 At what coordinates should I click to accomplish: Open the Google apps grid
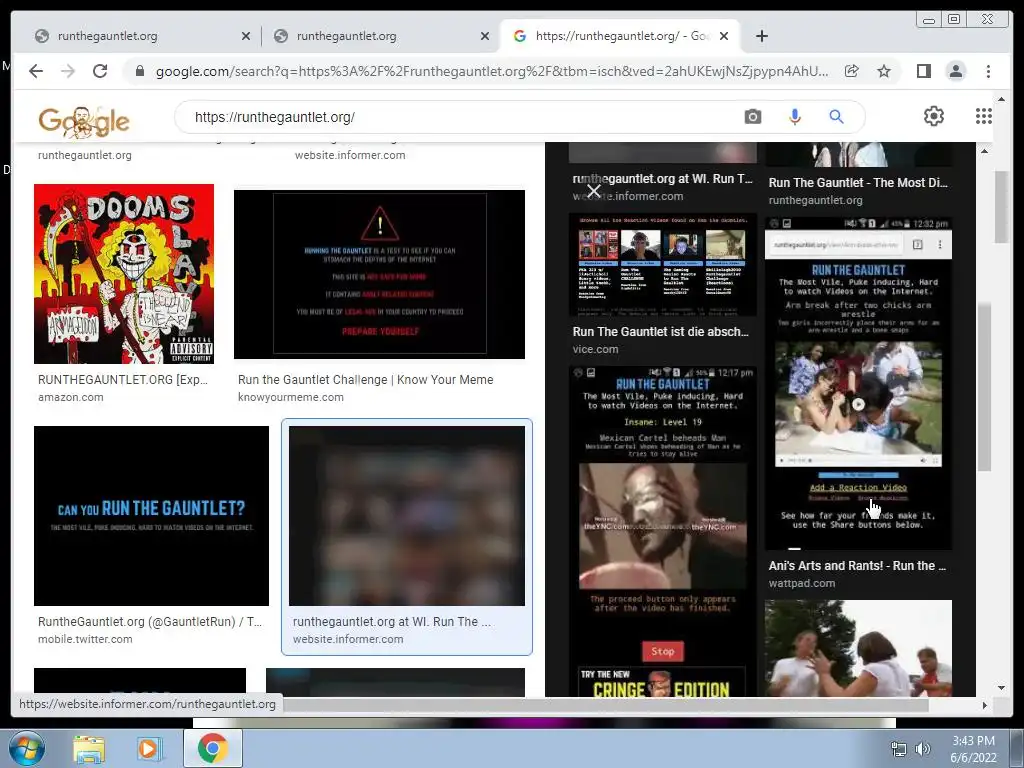pos(984,116)
